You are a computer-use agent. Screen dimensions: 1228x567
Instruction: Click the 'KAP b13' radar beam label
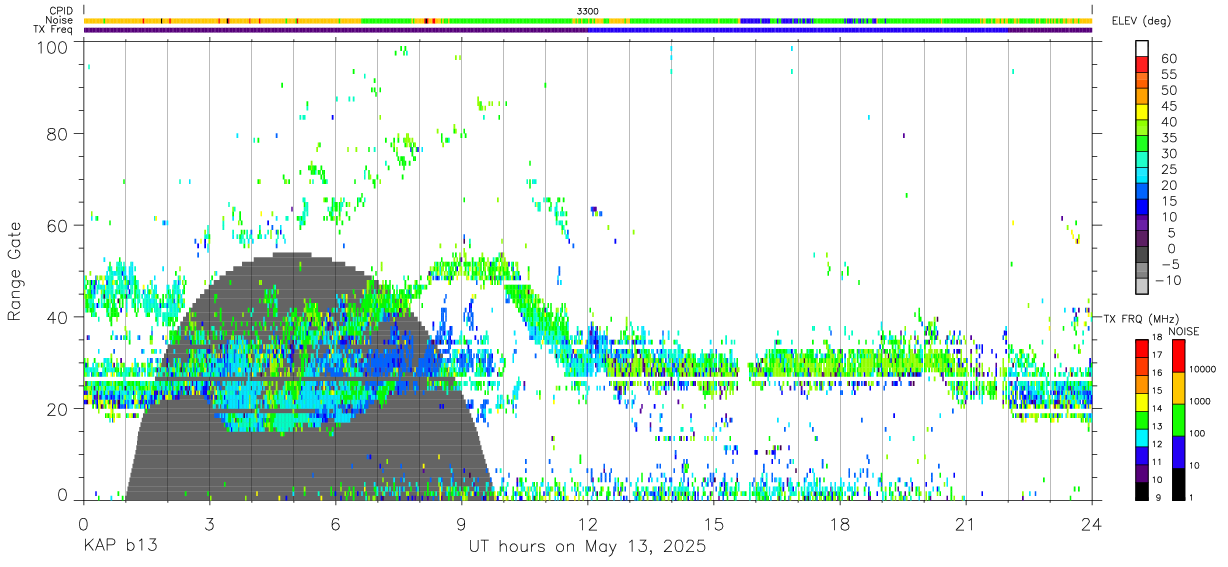(119, 547)
